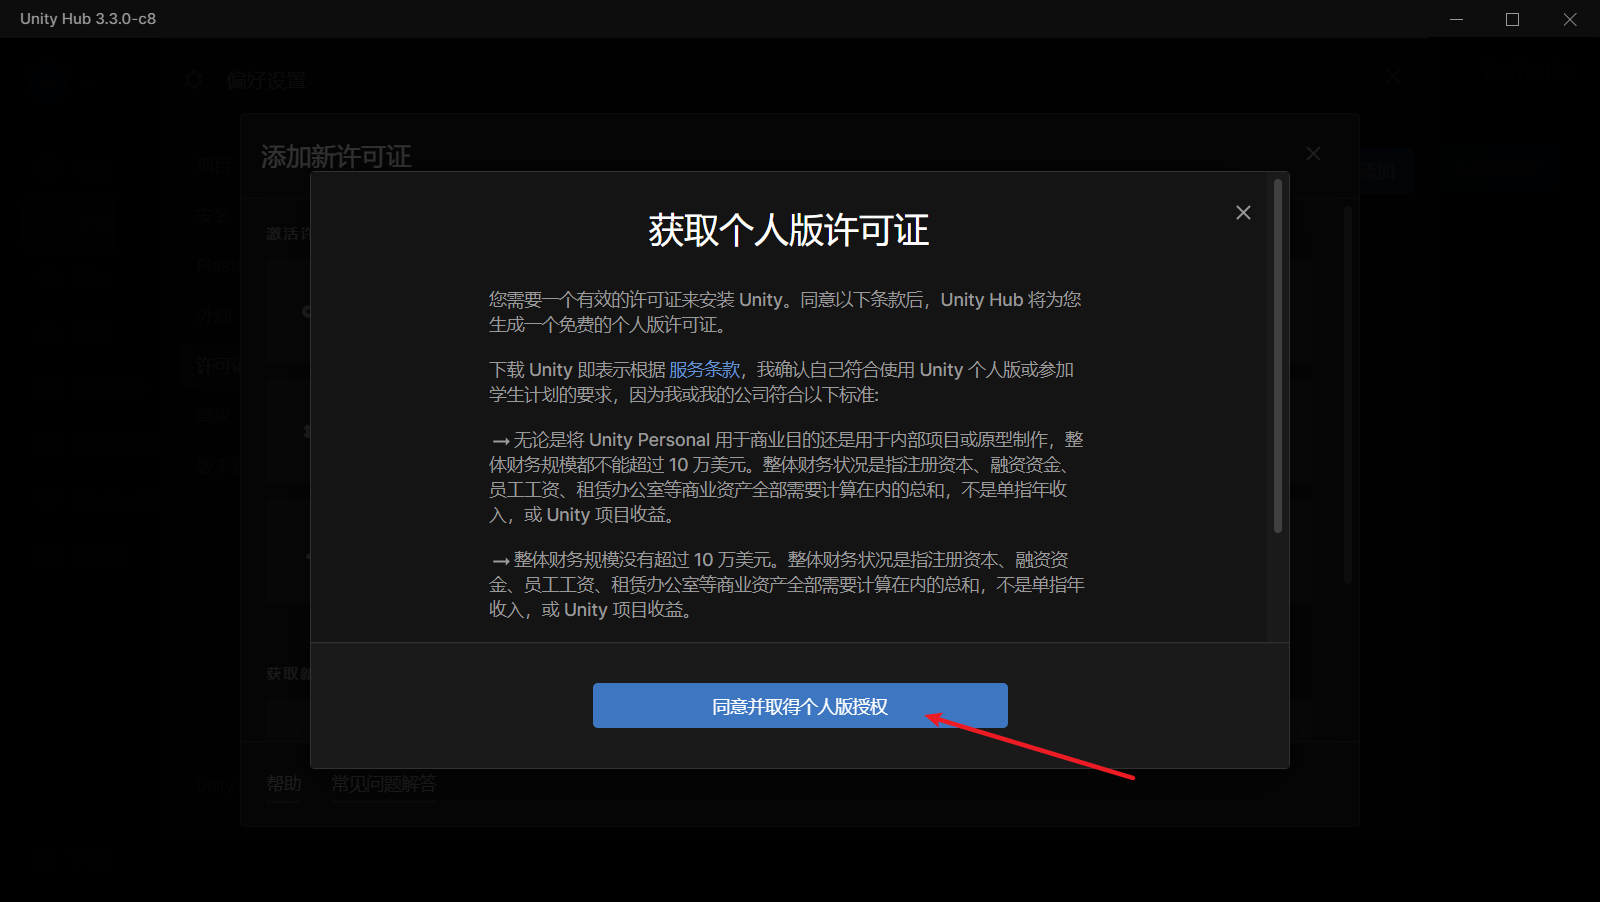Click the 获取个人版许可证 dialog title
This screenshot has height=902, width=1600.
789,230
